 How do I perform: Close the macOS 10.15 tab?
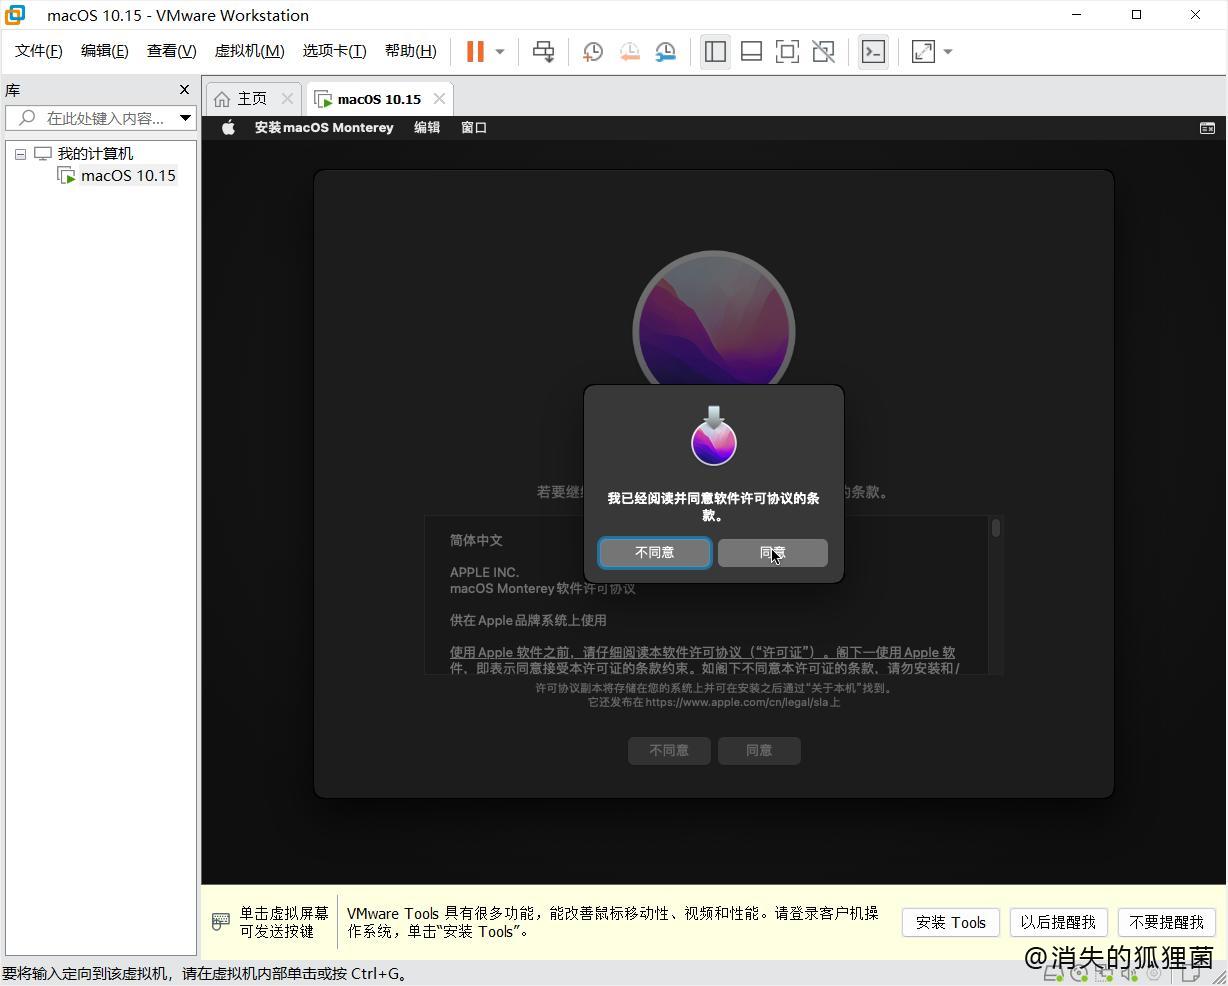(x=439, y=98)
